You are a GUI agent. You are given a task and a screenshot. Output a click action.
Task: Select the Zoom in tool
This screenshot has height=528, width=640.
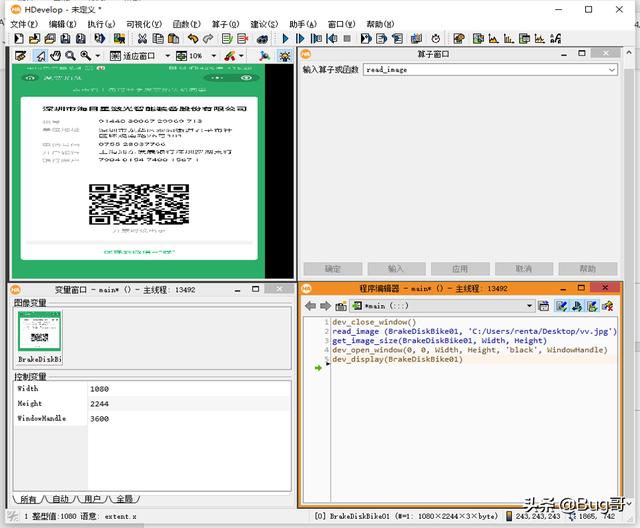tap(86, 55)
